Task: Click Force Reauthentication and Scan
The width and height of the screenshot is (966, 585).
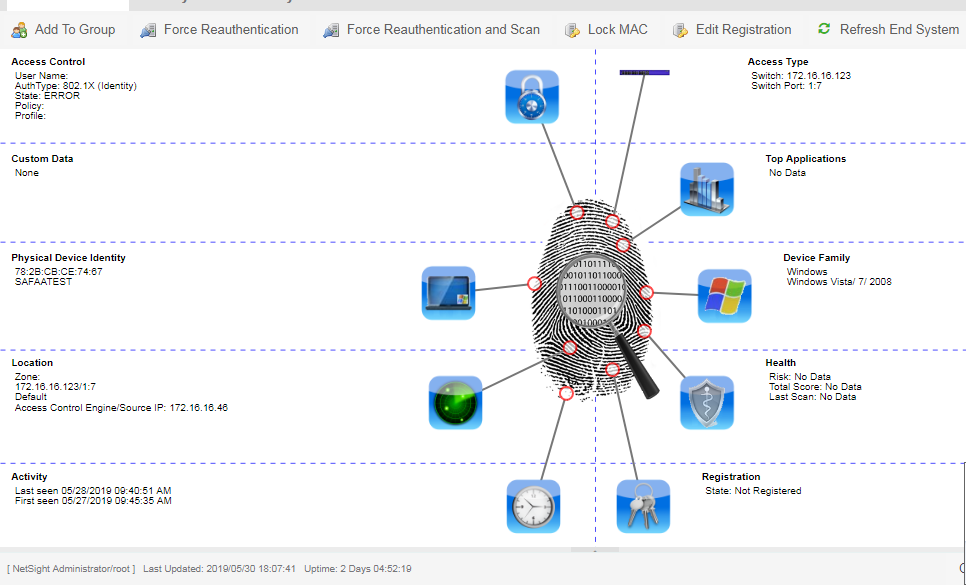Action: (x=431, y=30)
